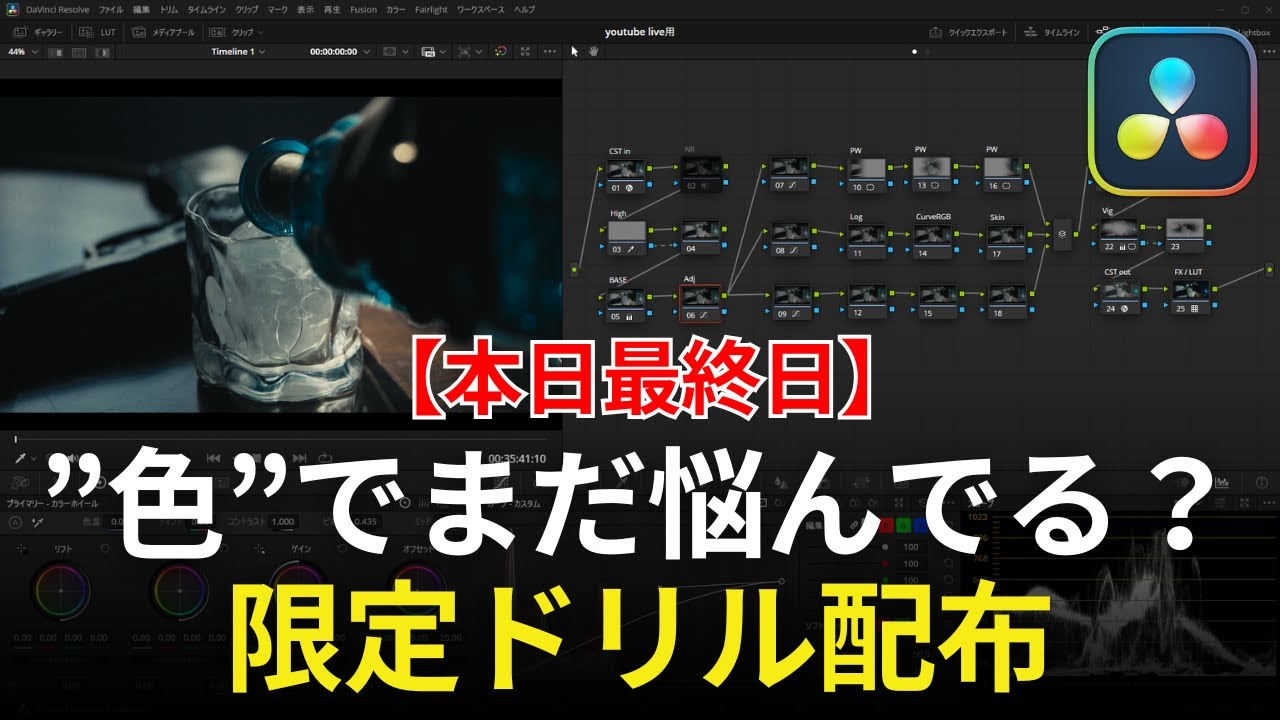Select the arrow pointer tool in node editor
1280x720 pixels.
click(x=575, y=51)
